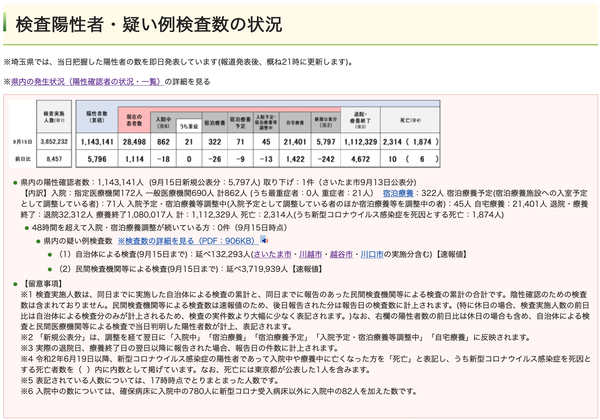600x420 pixels.
Task: Select the table cell showing 1,143,141
Action: [97, 142]
